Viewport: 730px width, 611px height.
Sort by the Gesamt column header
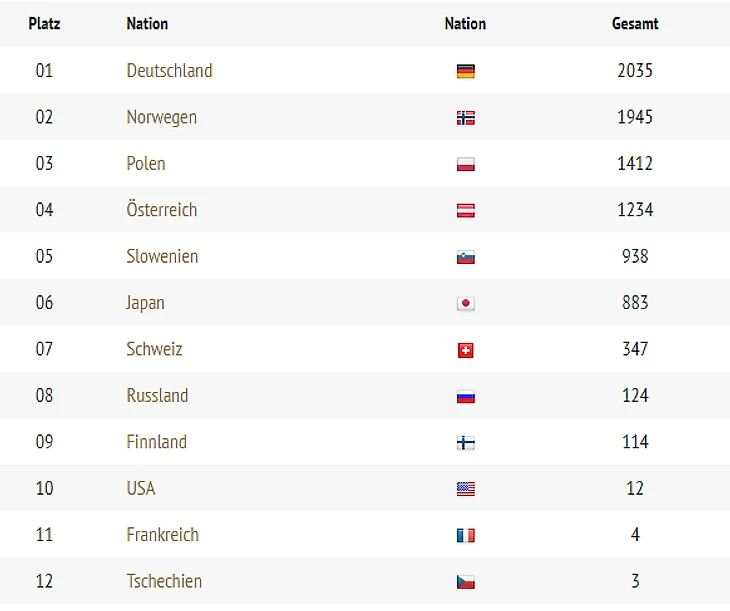pos(635,23)
